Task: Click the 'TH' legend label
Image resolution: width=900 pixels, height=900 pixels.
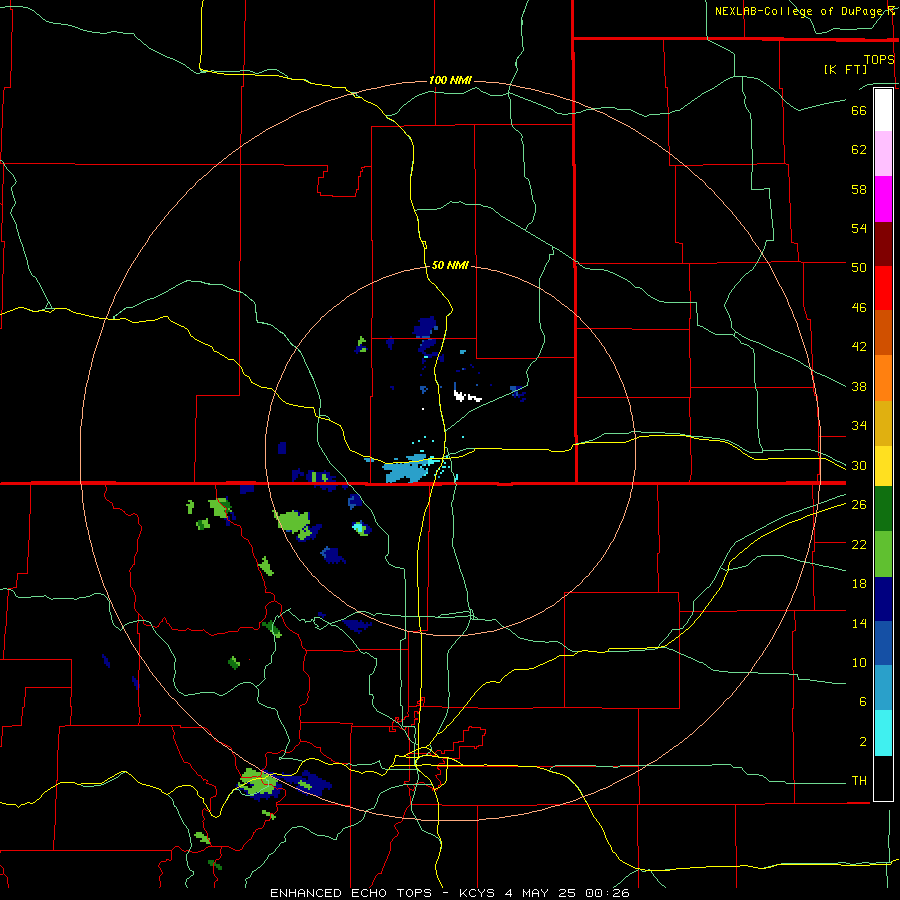Action: pyautogui.click(x=859, y=781)
